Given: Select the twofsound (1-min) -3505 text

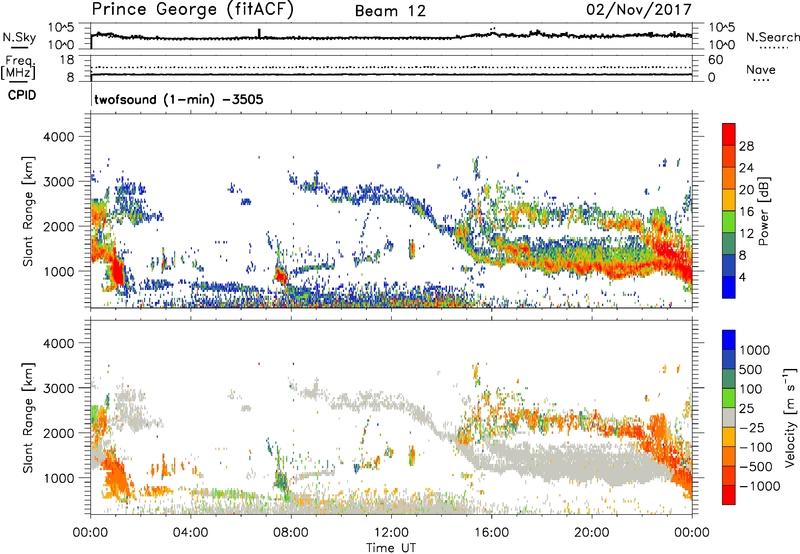Looking at the screenshot, I should click(179, 99).
